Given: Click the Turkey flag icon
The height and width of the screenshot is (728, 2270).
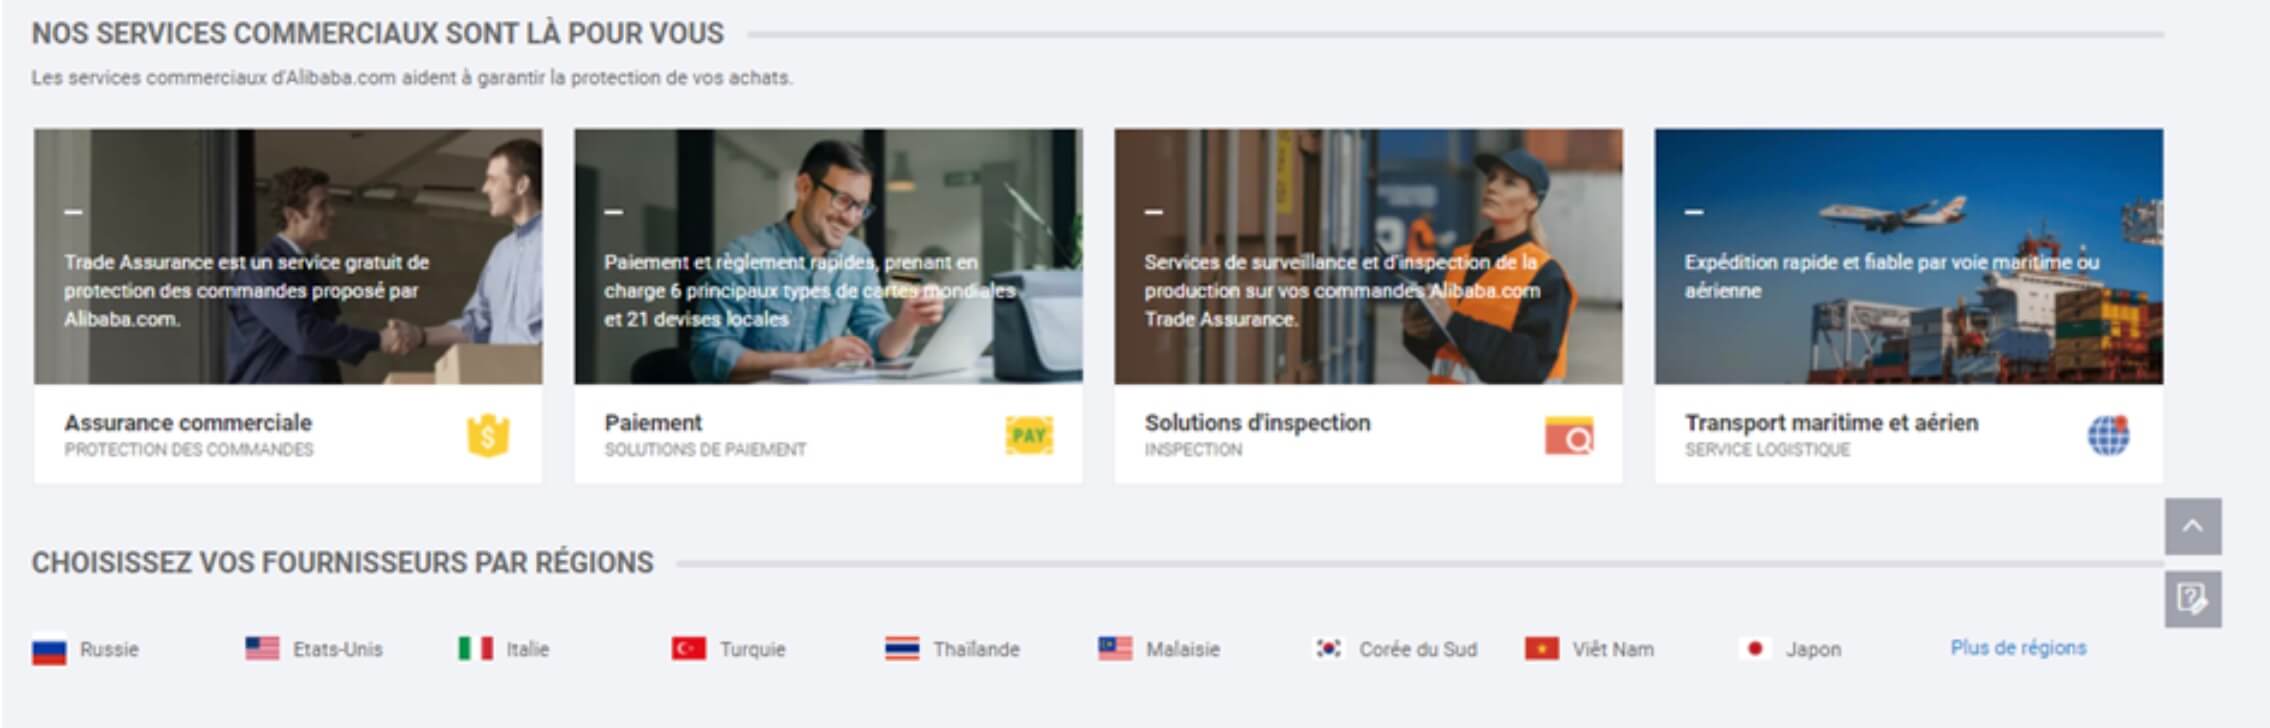Looking at the screenshot, I should click(689, 649).
